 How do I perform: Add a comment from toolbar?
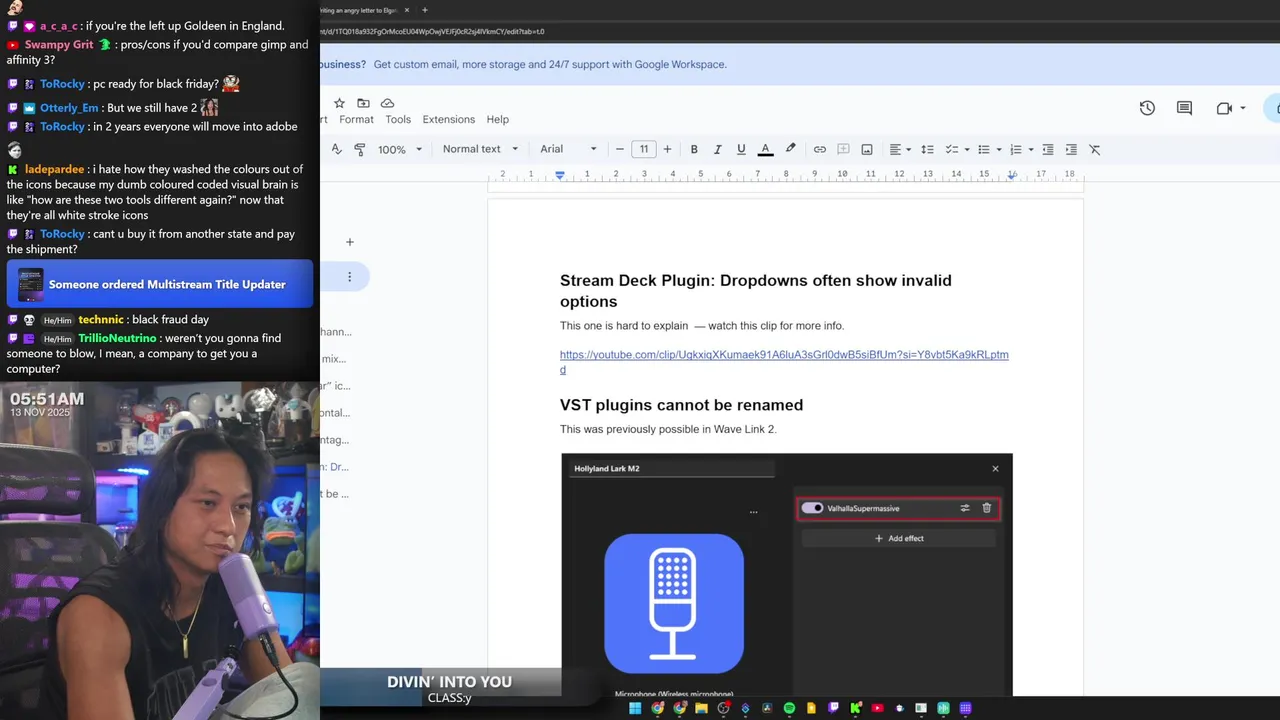coord(843,149)
